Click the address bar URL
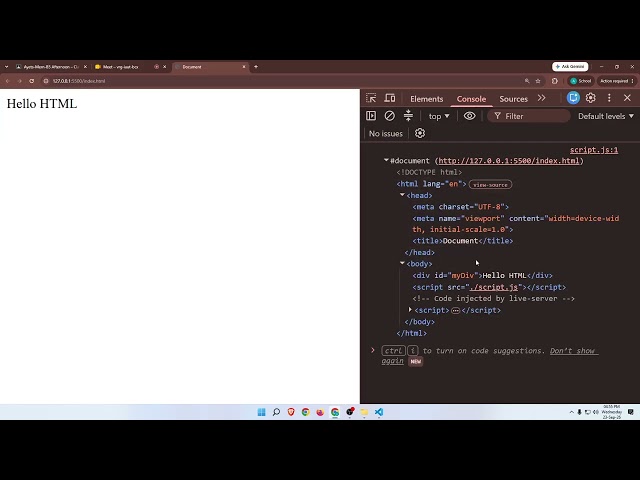 click(x=79, y=81)
